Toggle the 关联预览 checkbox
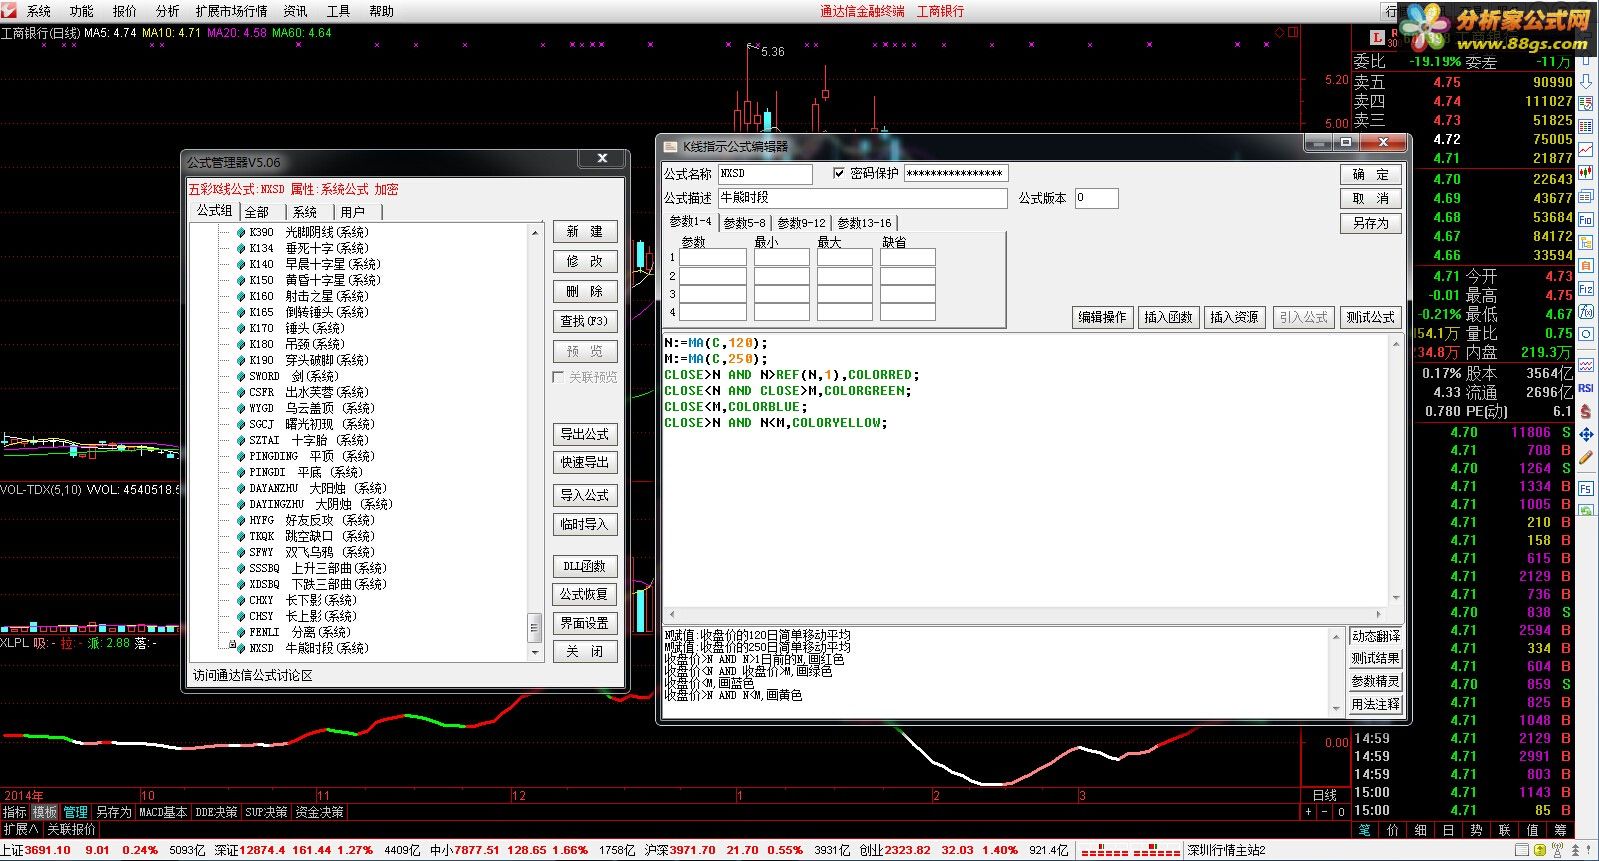Image resolution: width=1599 pixels, height=861 pixels. point(558,377)
